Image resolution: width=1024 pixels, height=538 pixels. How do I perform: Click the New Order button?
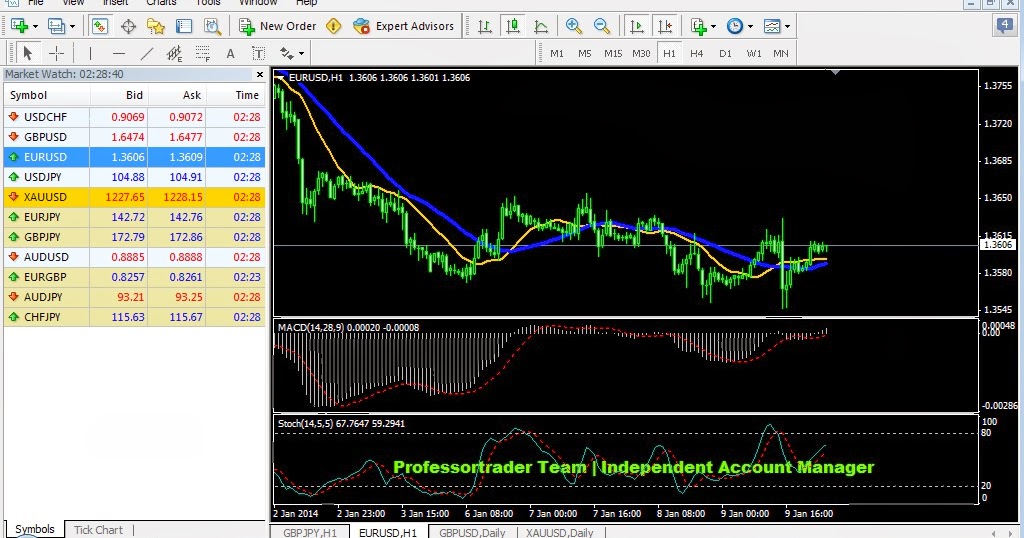click(x=278, y=26)
